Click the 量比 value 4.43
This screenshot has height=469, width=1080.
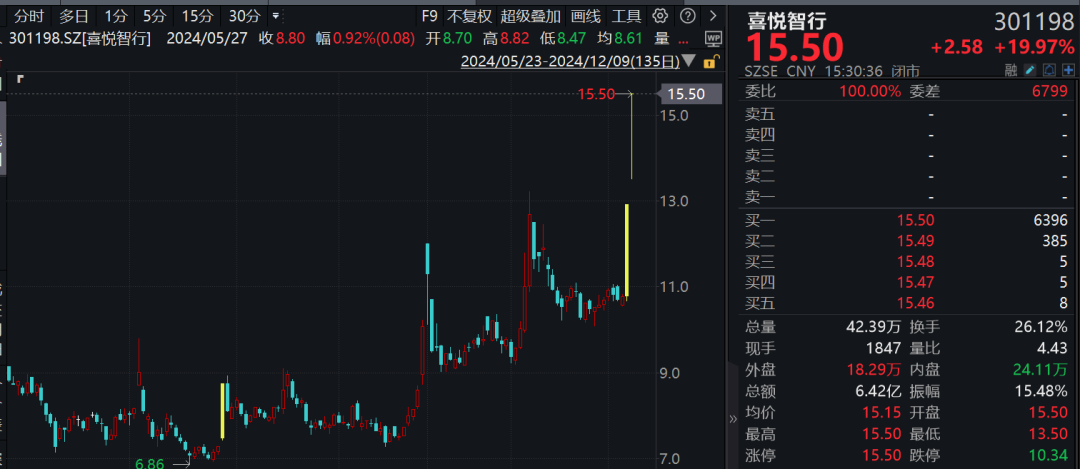tap(1053, 348)
